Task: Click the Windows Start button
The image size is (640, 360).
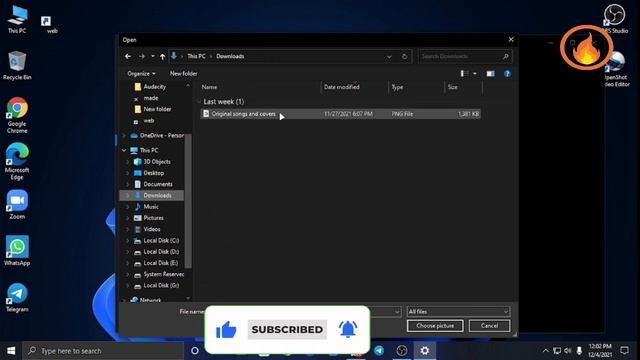Action: click(x=11, y=351)
